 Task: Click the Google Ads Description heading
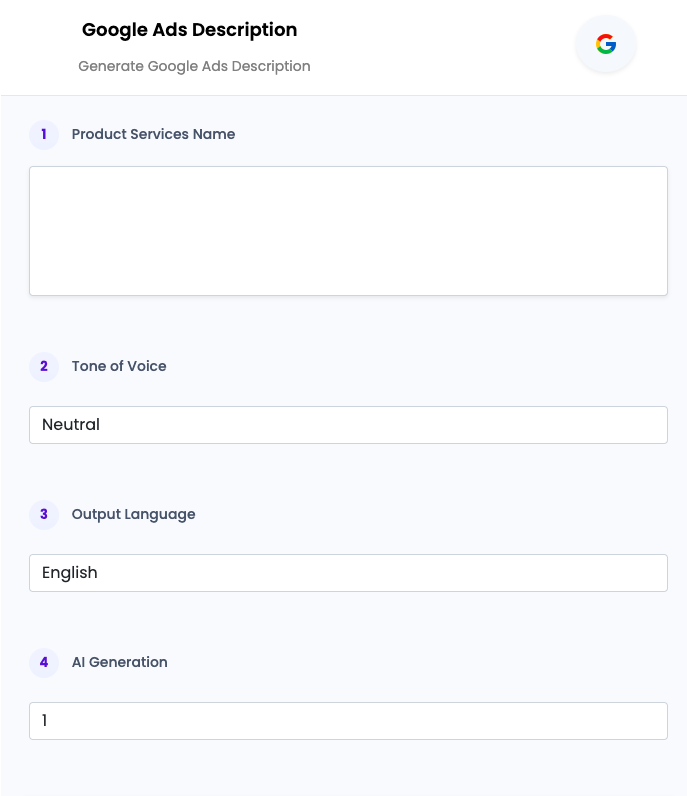pyautogui.click(x=189, y=30)
